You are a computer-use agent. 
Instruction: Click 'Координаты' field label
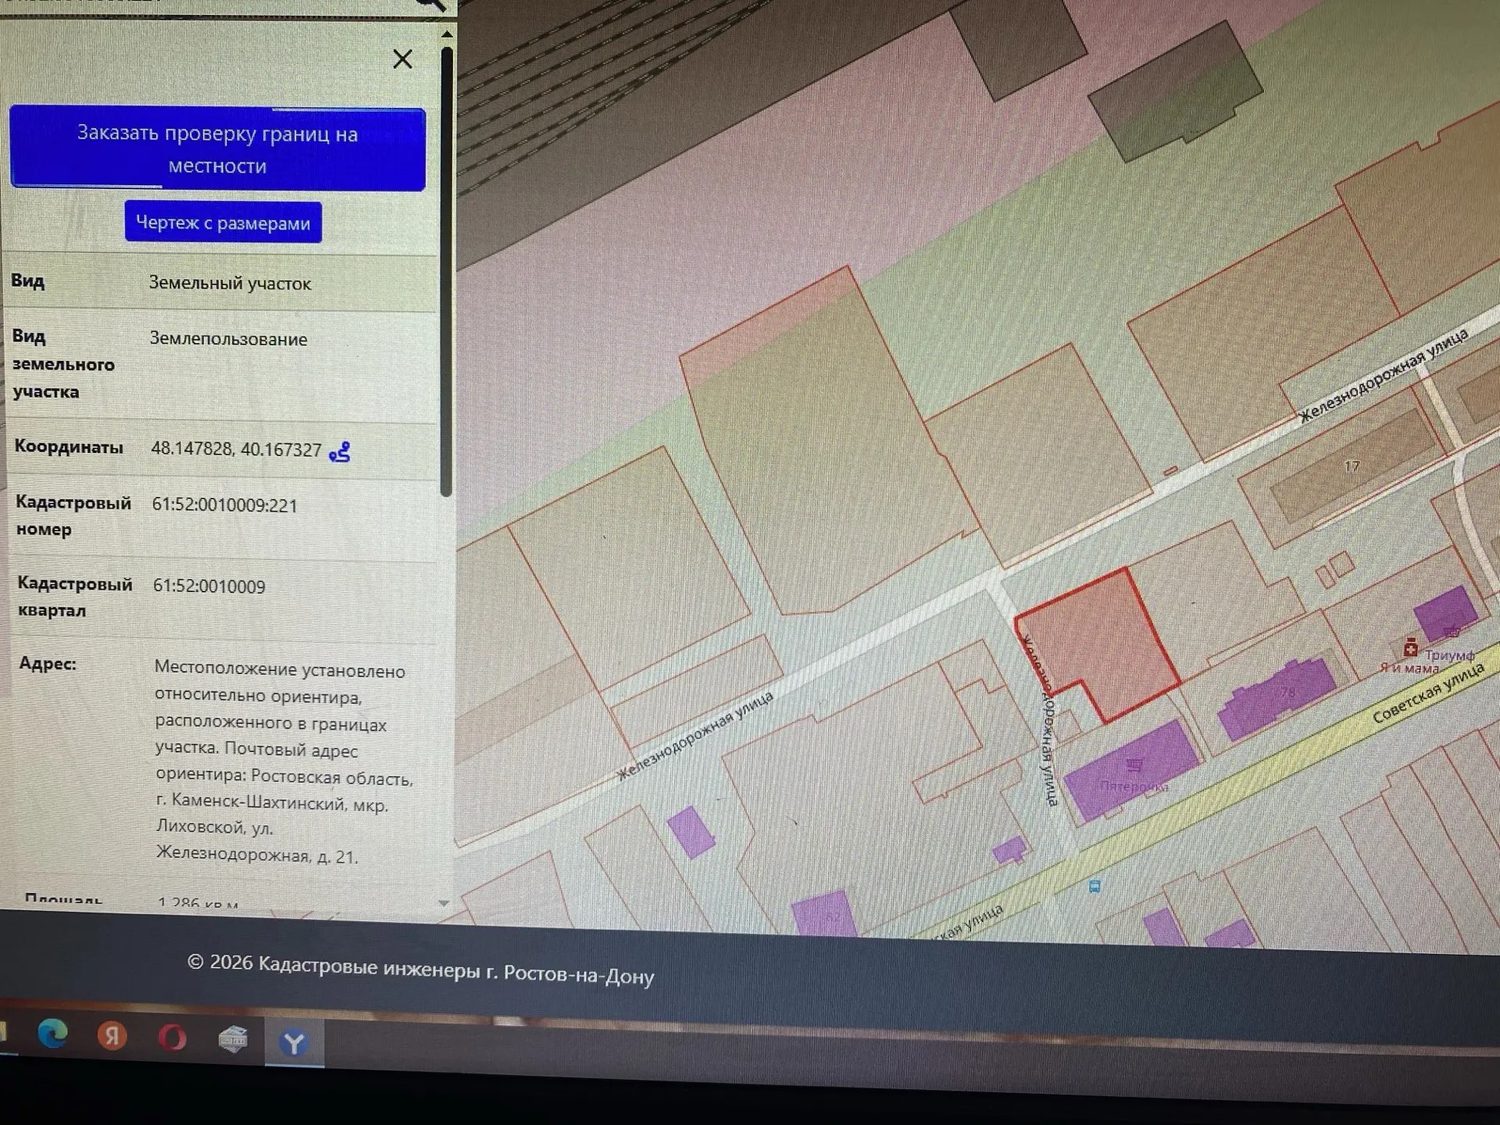click(69, 447)
